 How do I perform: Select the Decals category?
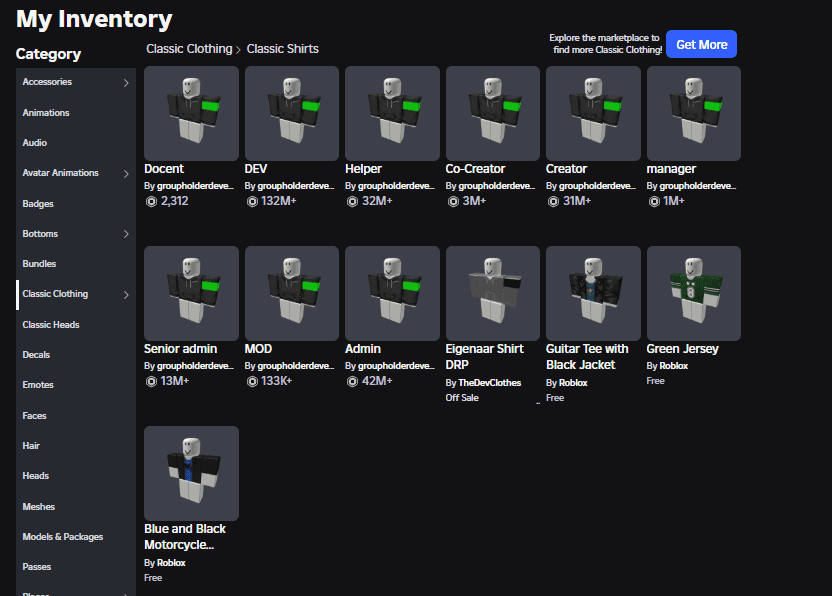click(x=76, y=355)
